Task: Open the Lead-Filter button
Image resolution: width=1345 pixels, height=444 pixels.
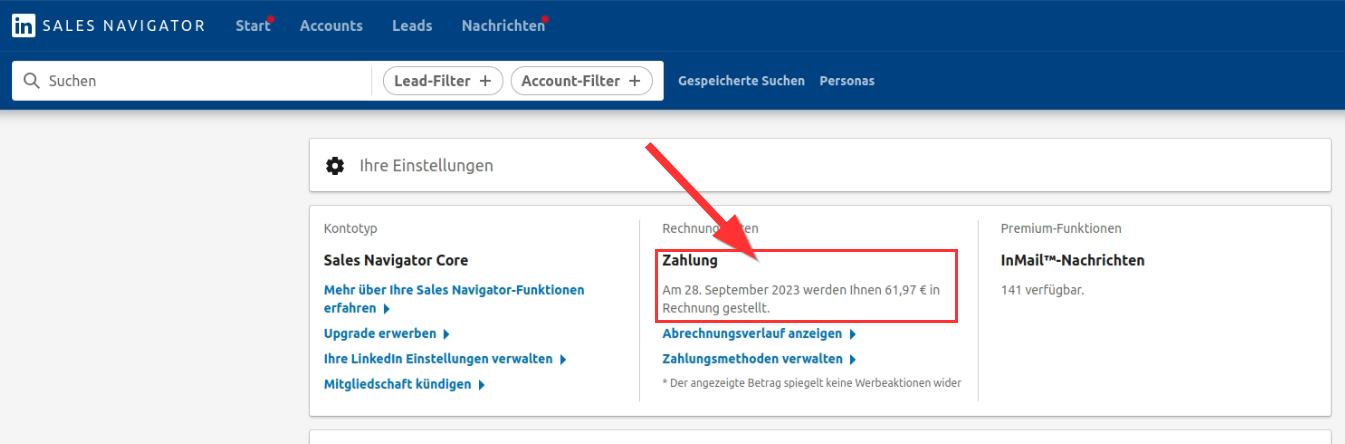Action: [x=443, y=81]
